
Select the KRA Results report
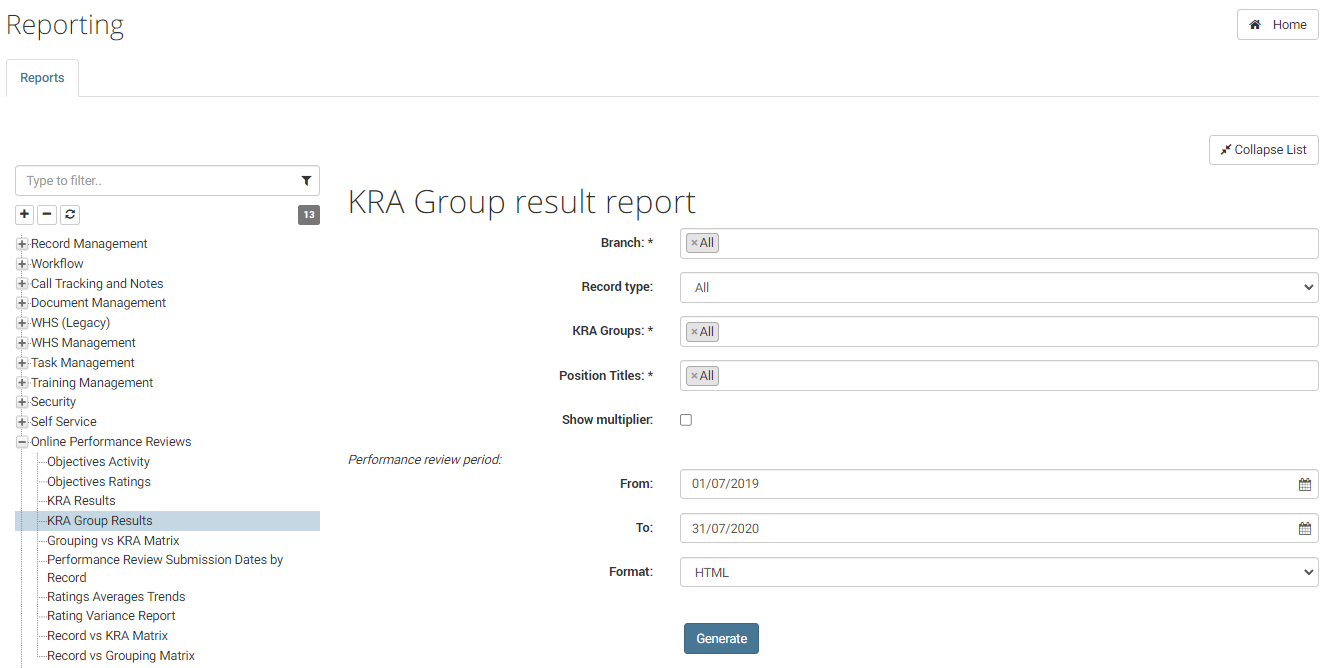pyautogui.click(x=80, y=500)
